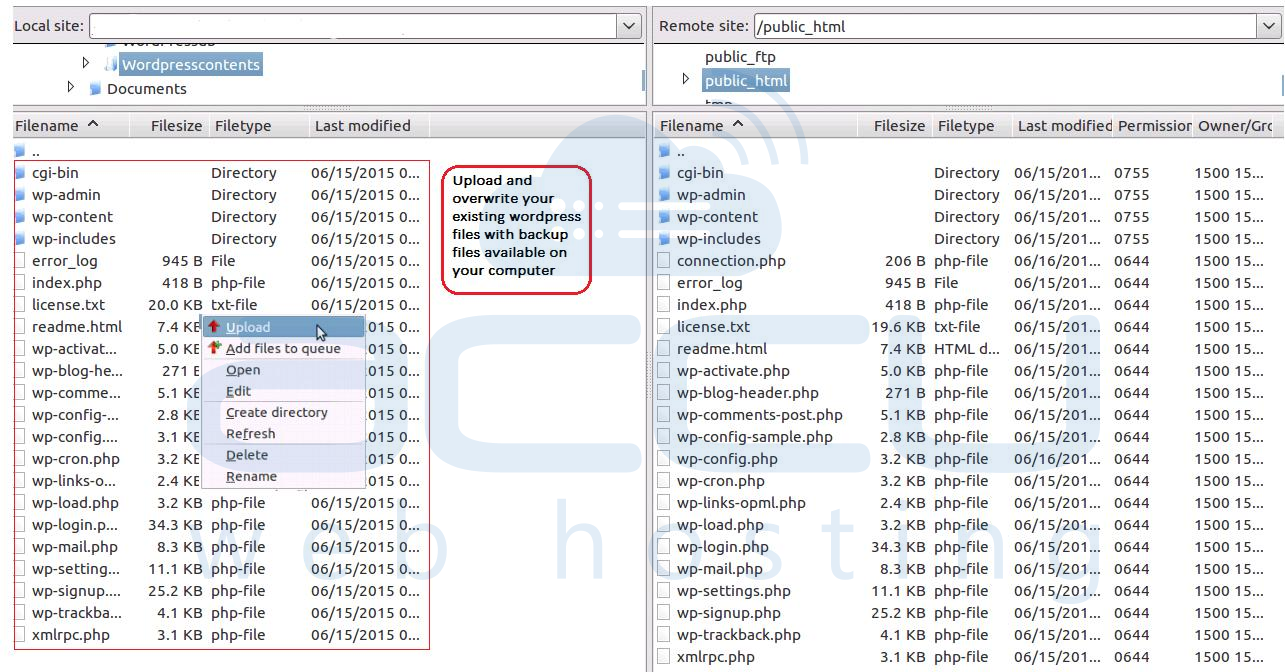Image resolution: width=1285 pixels, height=672 pixels.
Task: Select local wp-load.php file name
Action: 75,503
